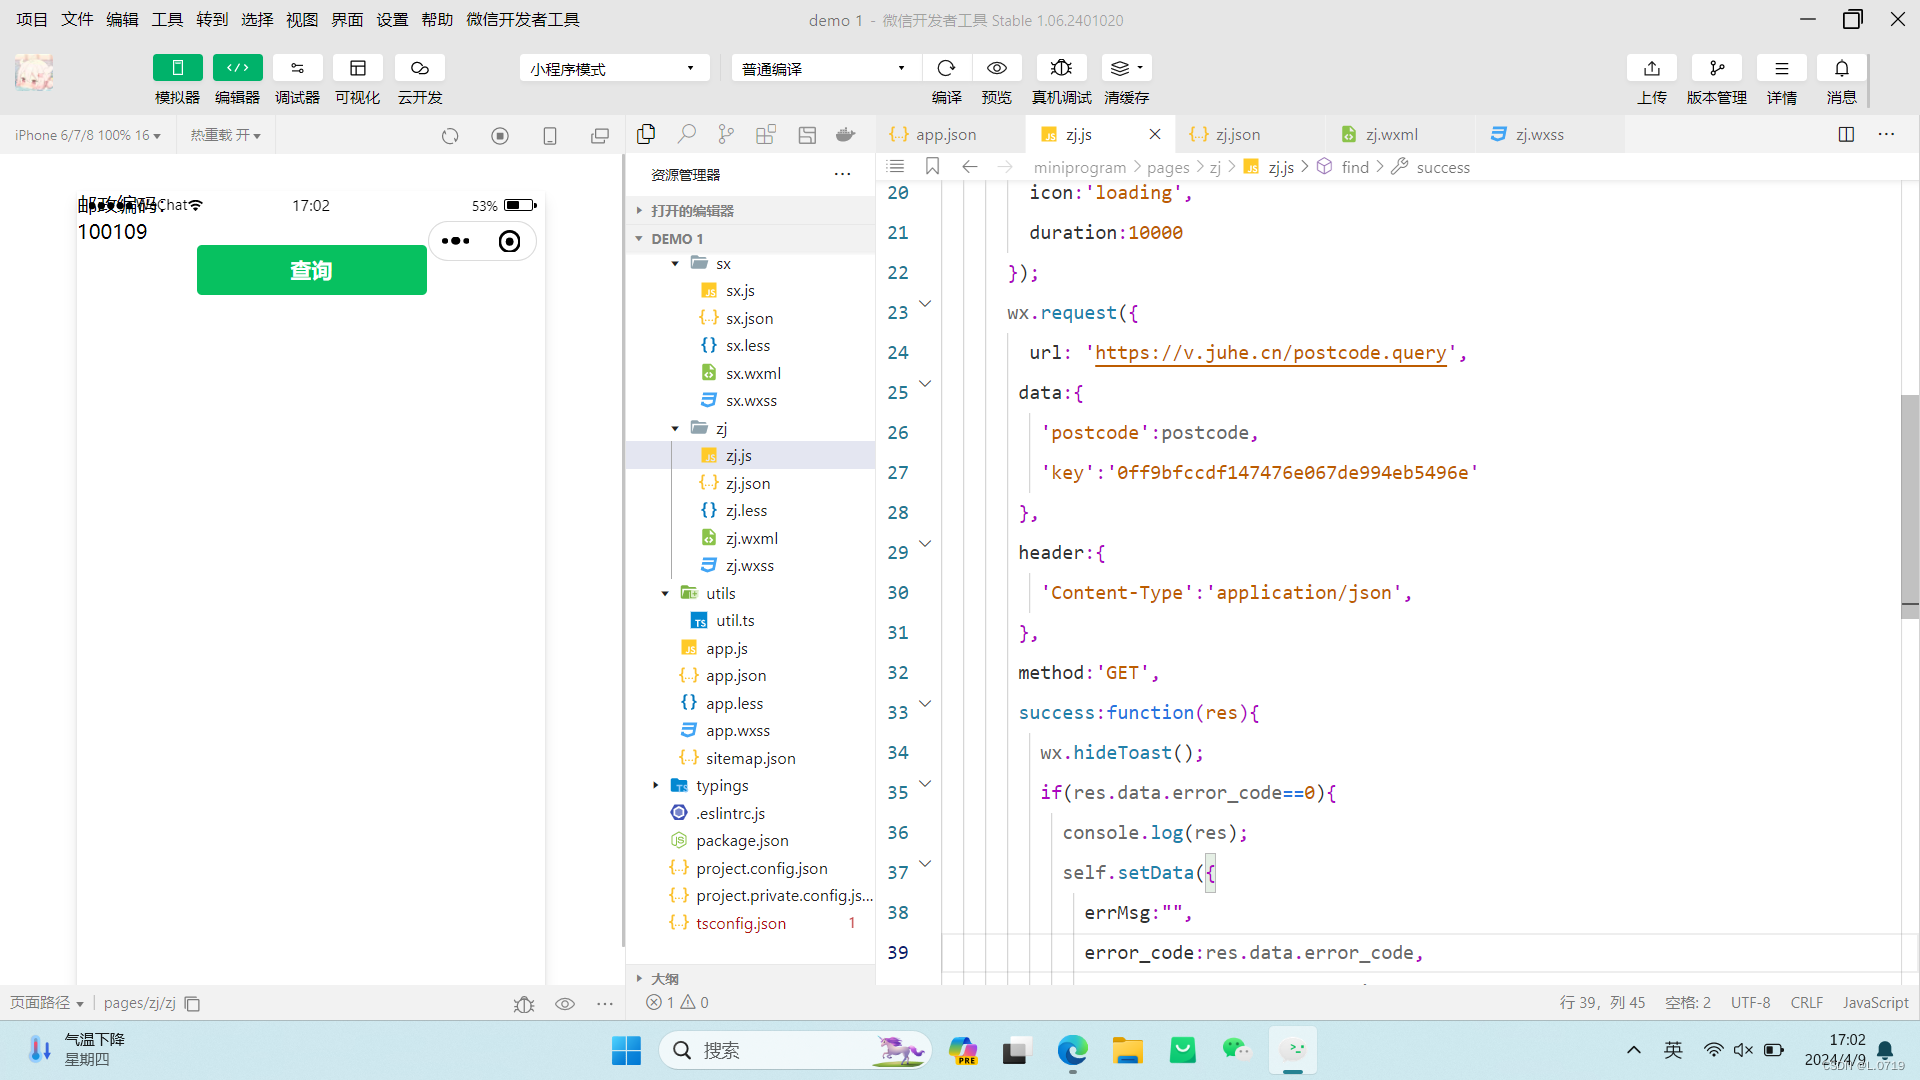
Task: Click the Compile refresh icon
Action: pos(946,68)
